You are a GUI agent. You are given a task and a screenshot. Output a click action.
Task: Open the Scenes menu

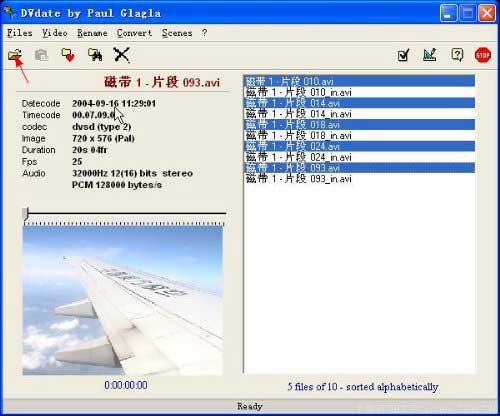click(x=177, y=33)
